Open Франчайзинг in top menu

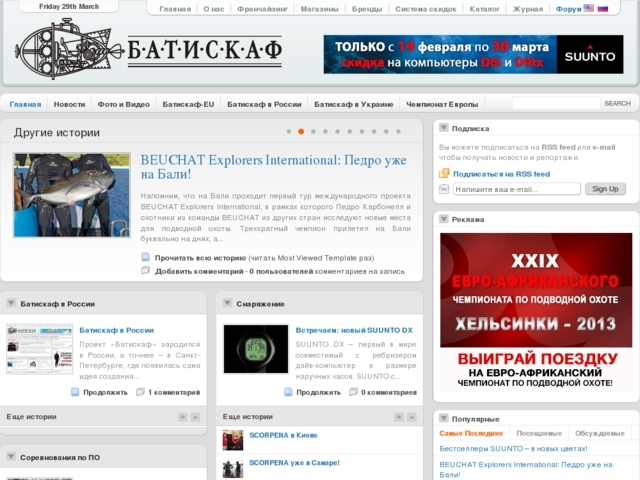pos(262,9)
